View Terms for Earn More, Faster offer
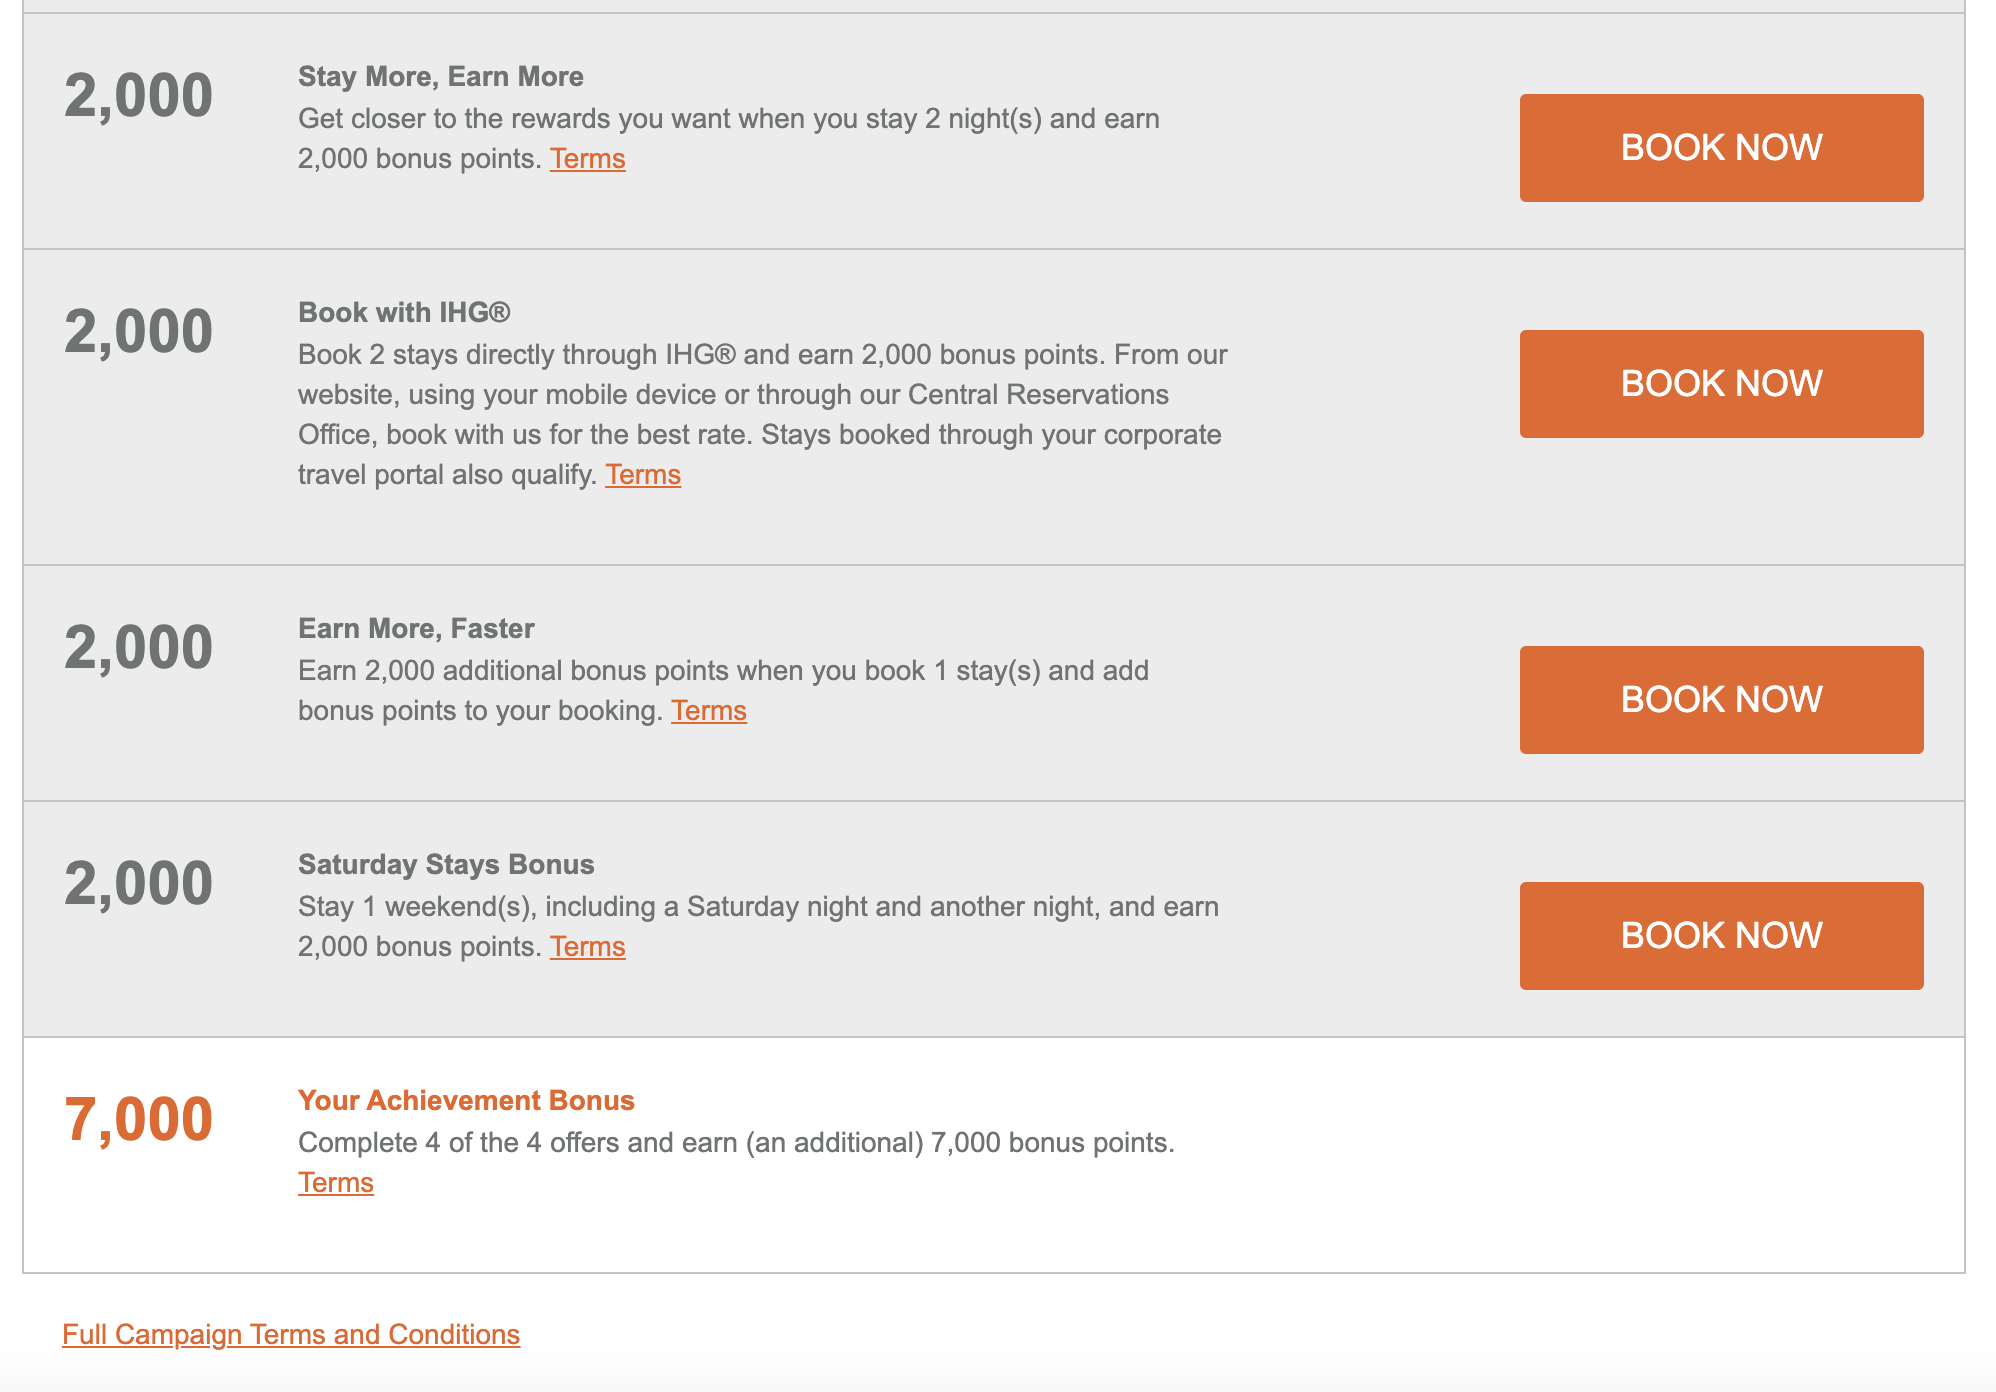Screen dimensions: 1996x1392 [x=708, y=711]
